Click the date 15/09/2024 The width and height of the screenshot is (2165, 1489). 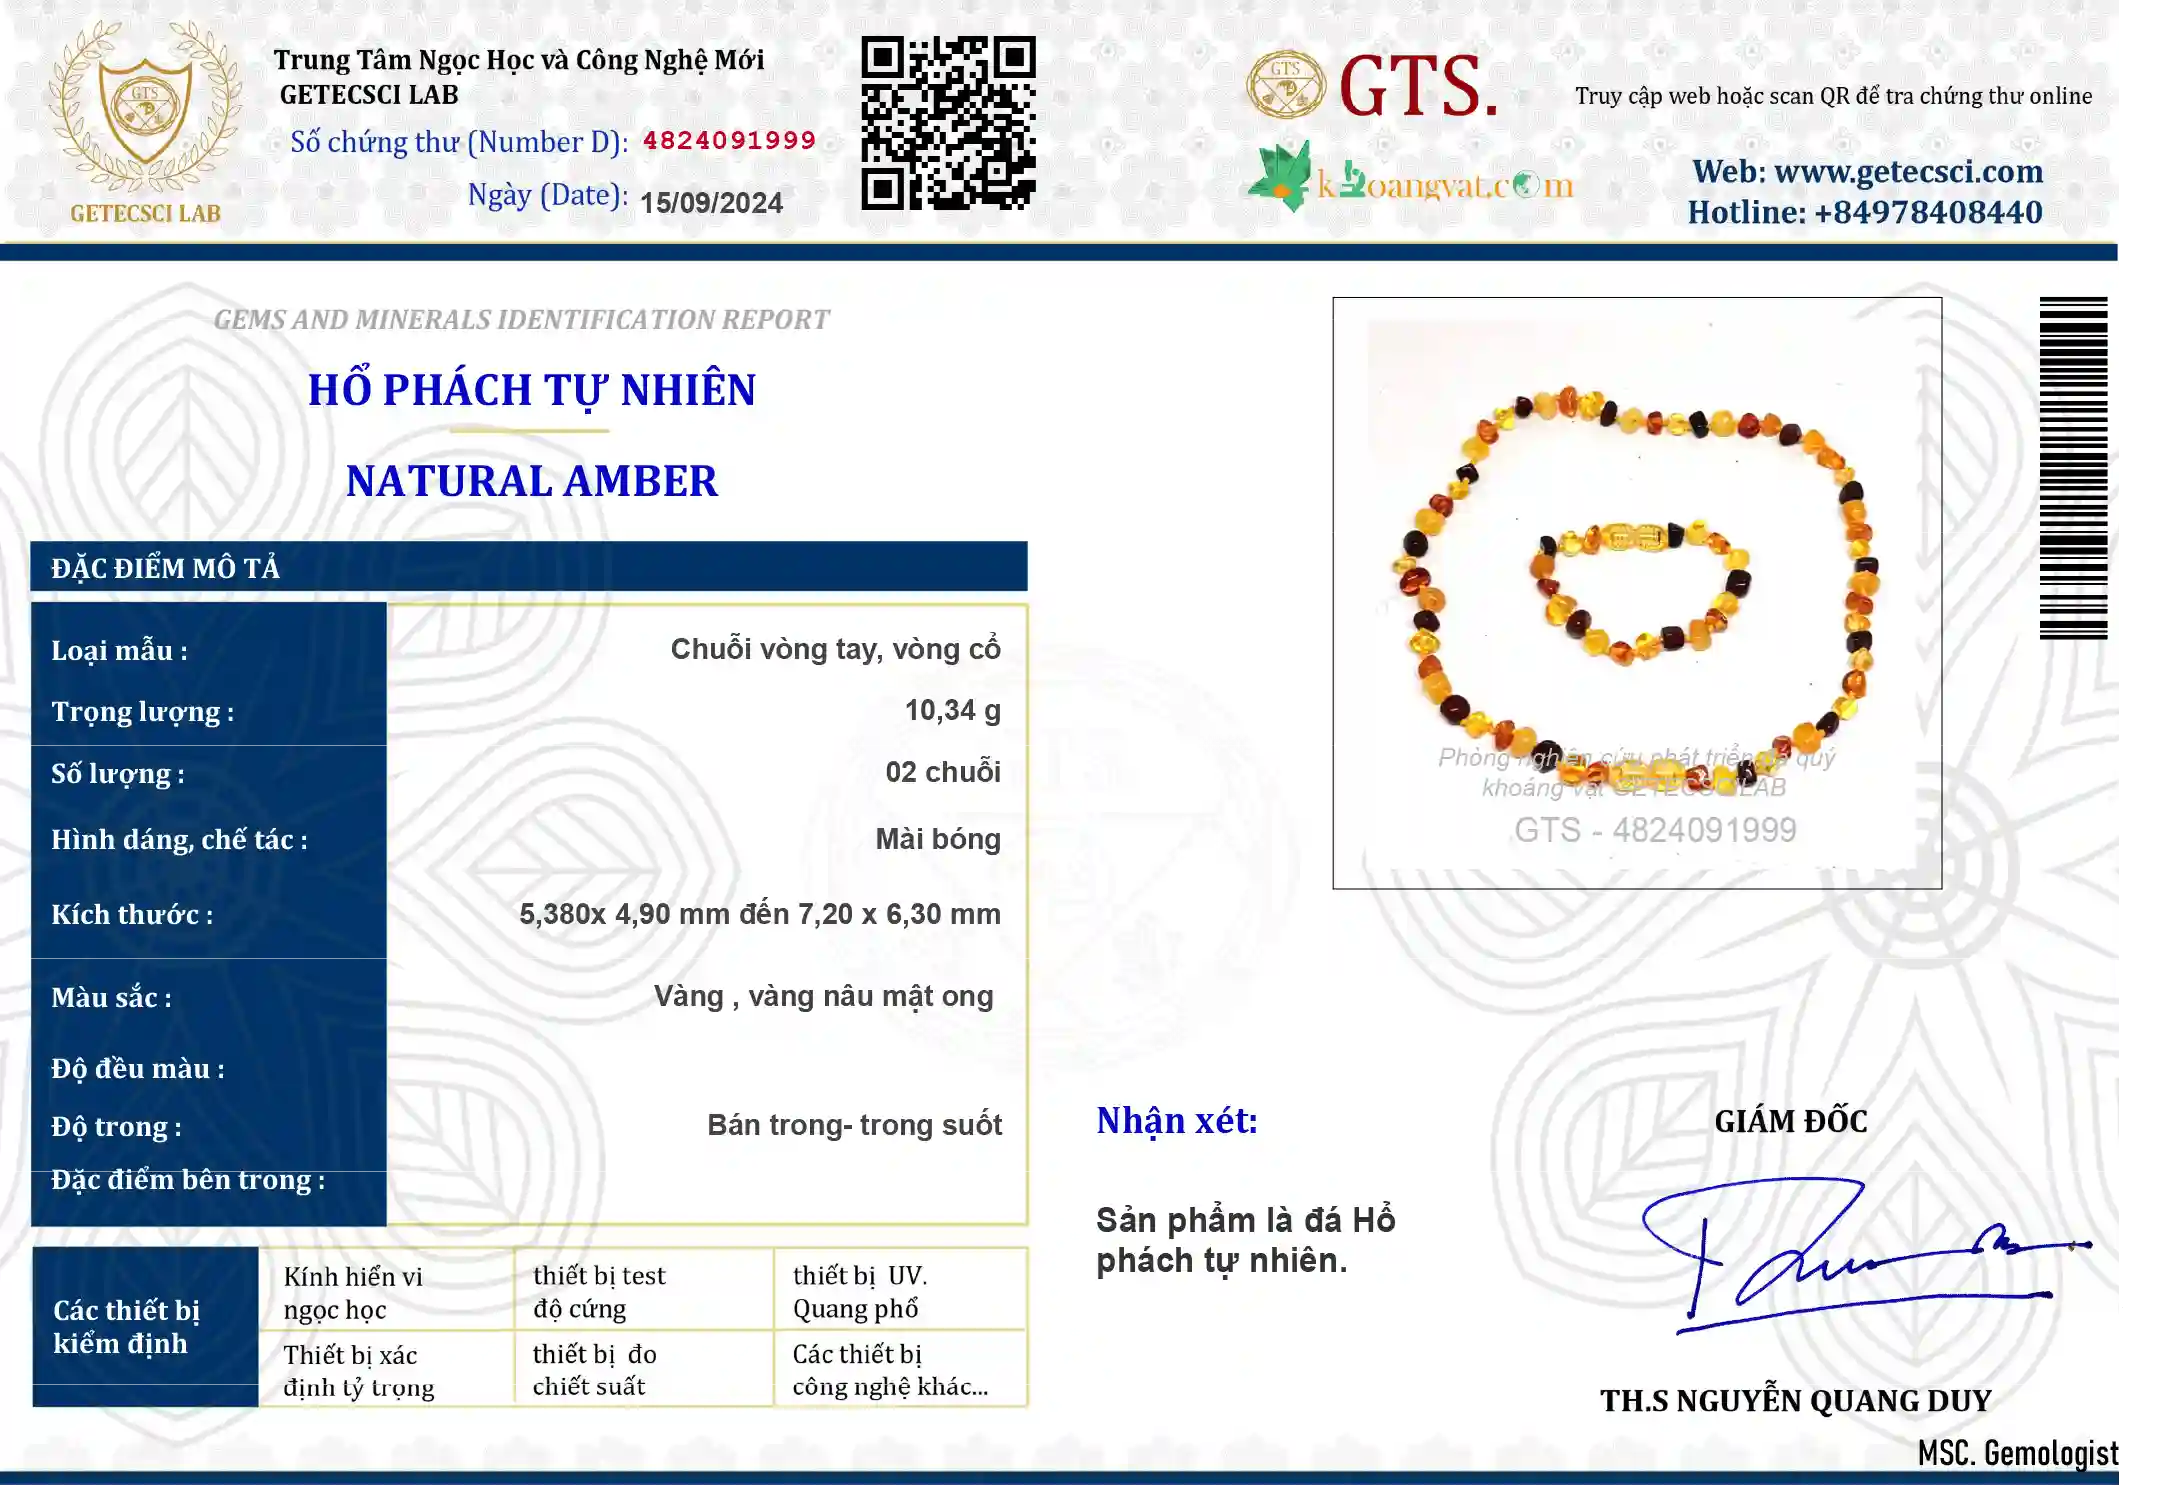pyautogui.click(x=711, y=203)
